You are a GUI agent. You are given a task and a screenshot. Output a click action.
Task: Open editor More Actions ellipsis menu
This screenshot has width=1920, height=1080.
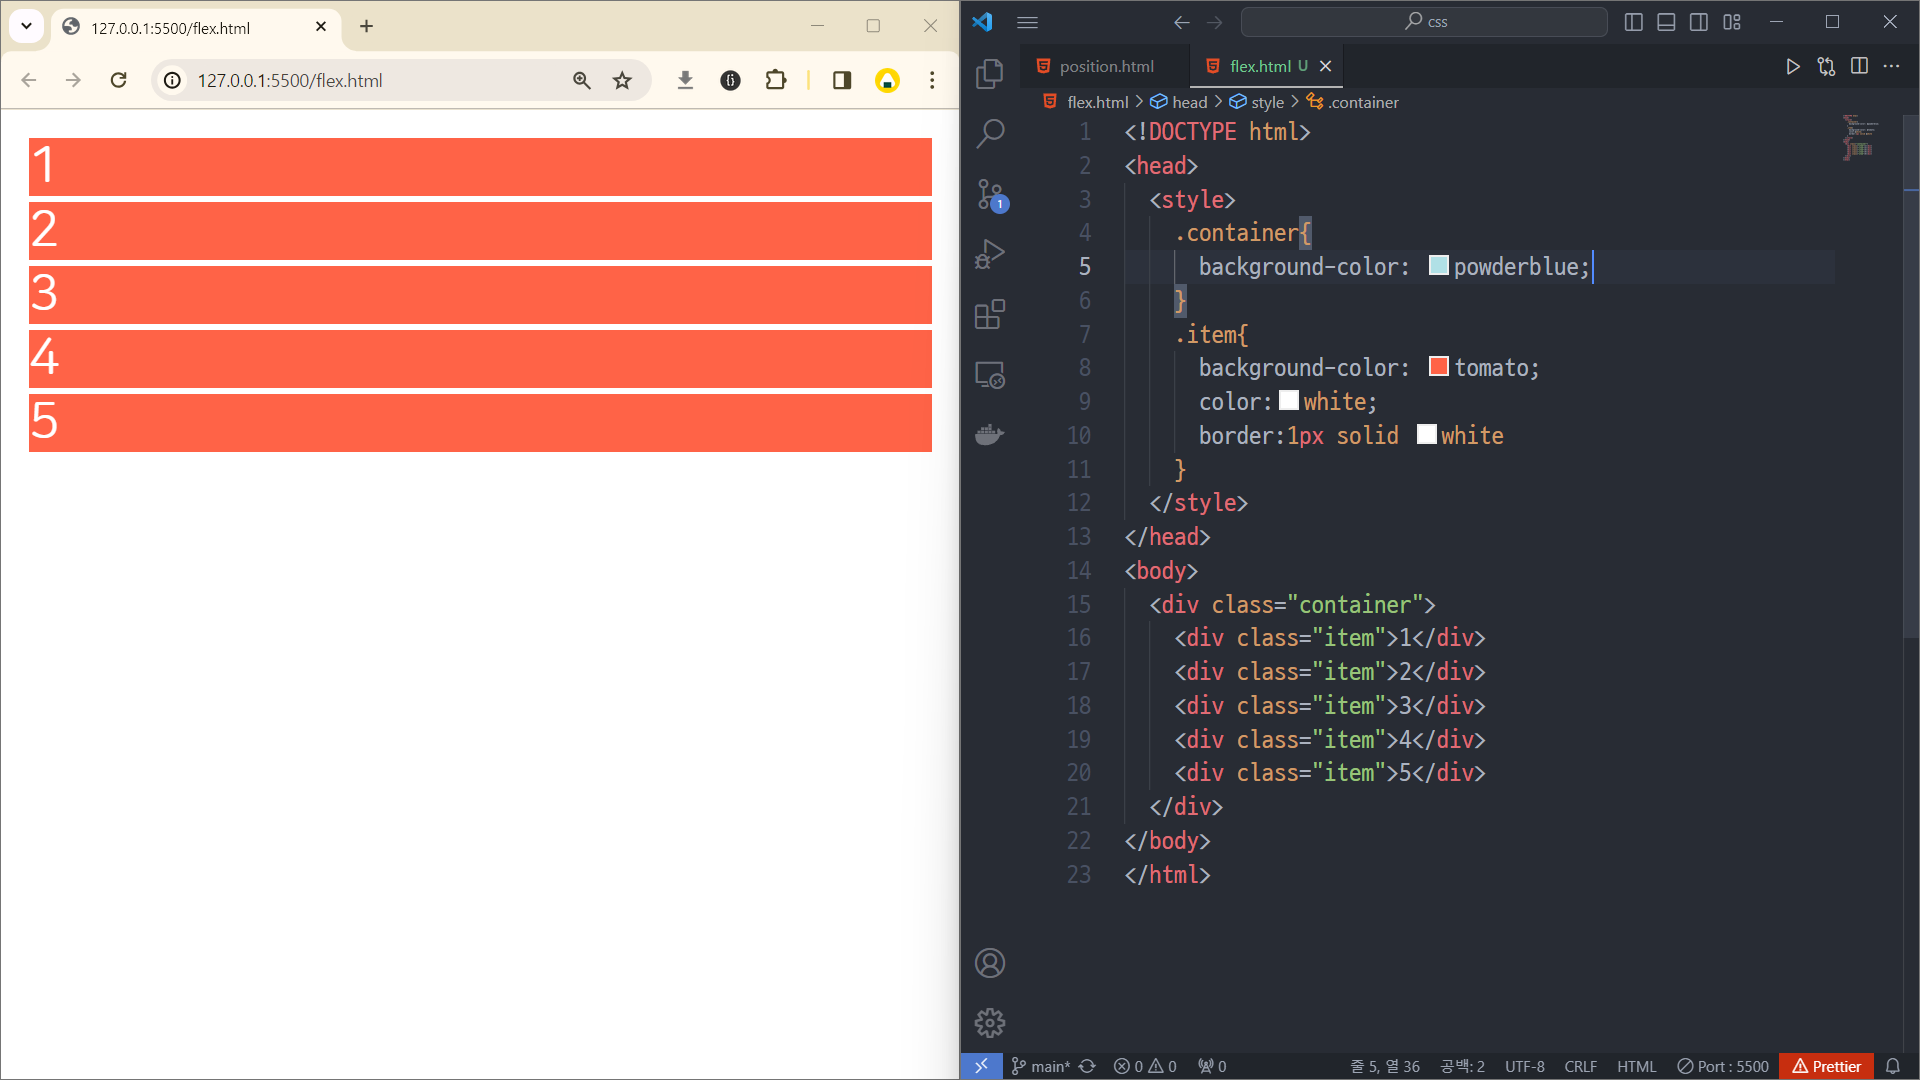point(1891,66)
